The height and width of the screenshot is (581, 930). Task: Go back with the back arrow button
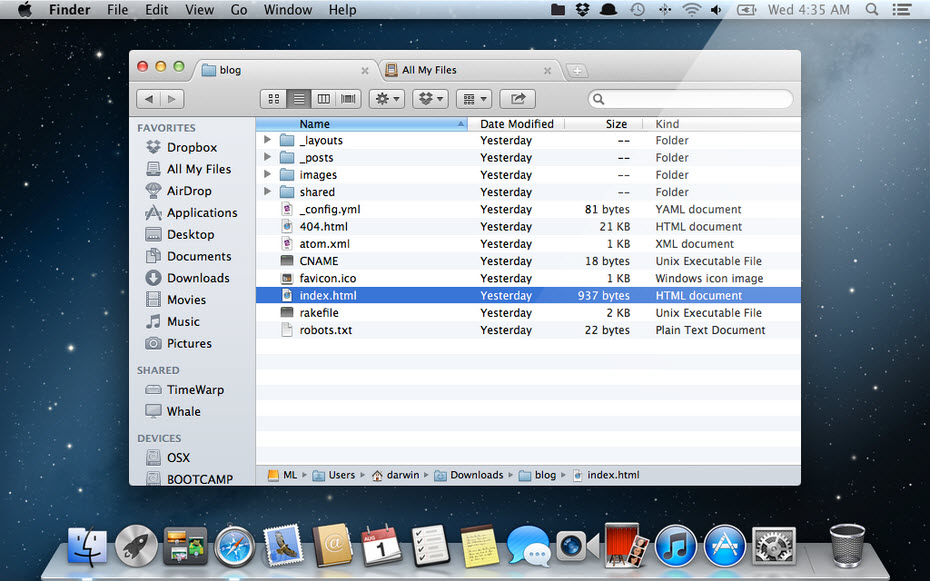coord(149,99)
